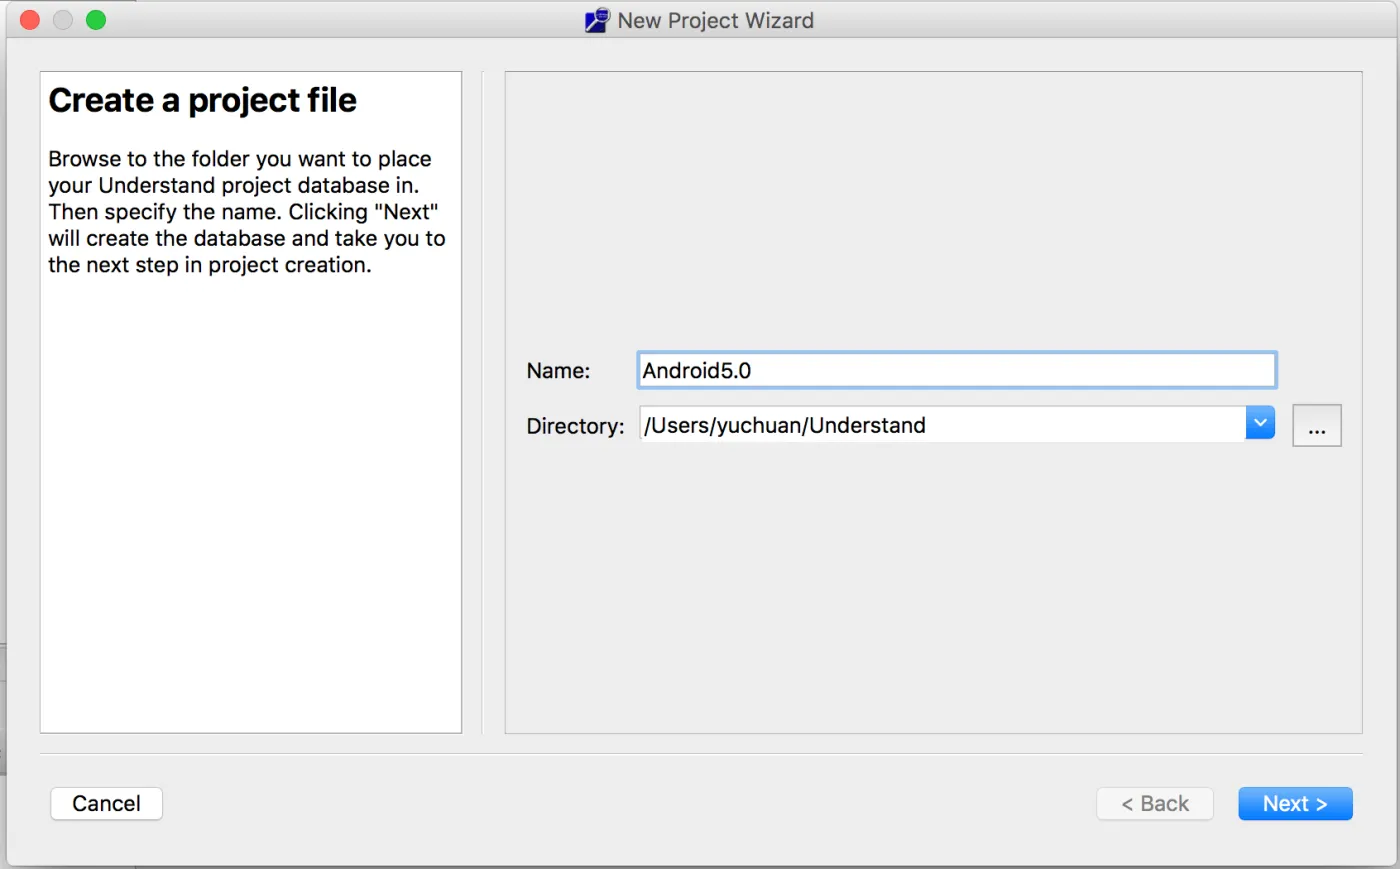Viewport: 1400px width, 869px height.
Task: Click blank space in the left description panel
Action: click(x=250, y=500)
